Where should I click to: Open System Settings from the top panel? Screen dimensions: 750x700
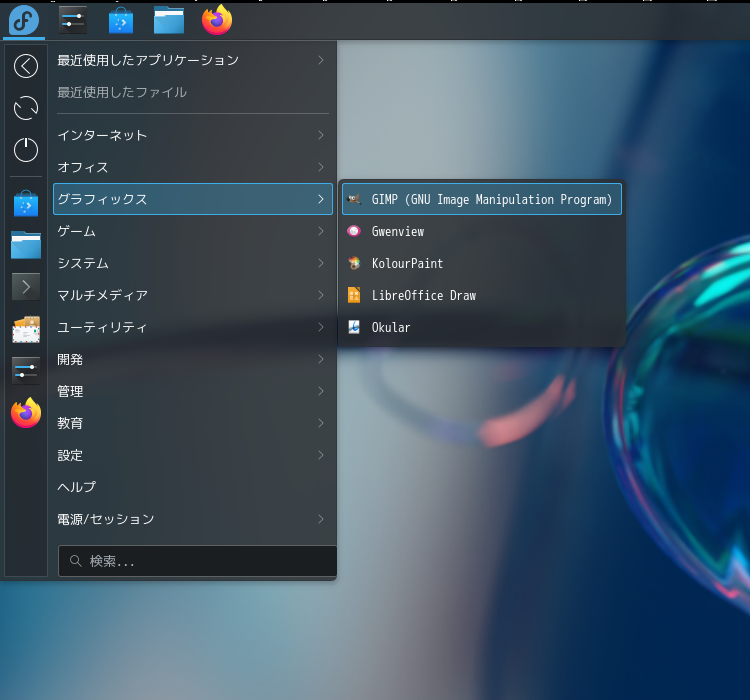pos(73,20)
